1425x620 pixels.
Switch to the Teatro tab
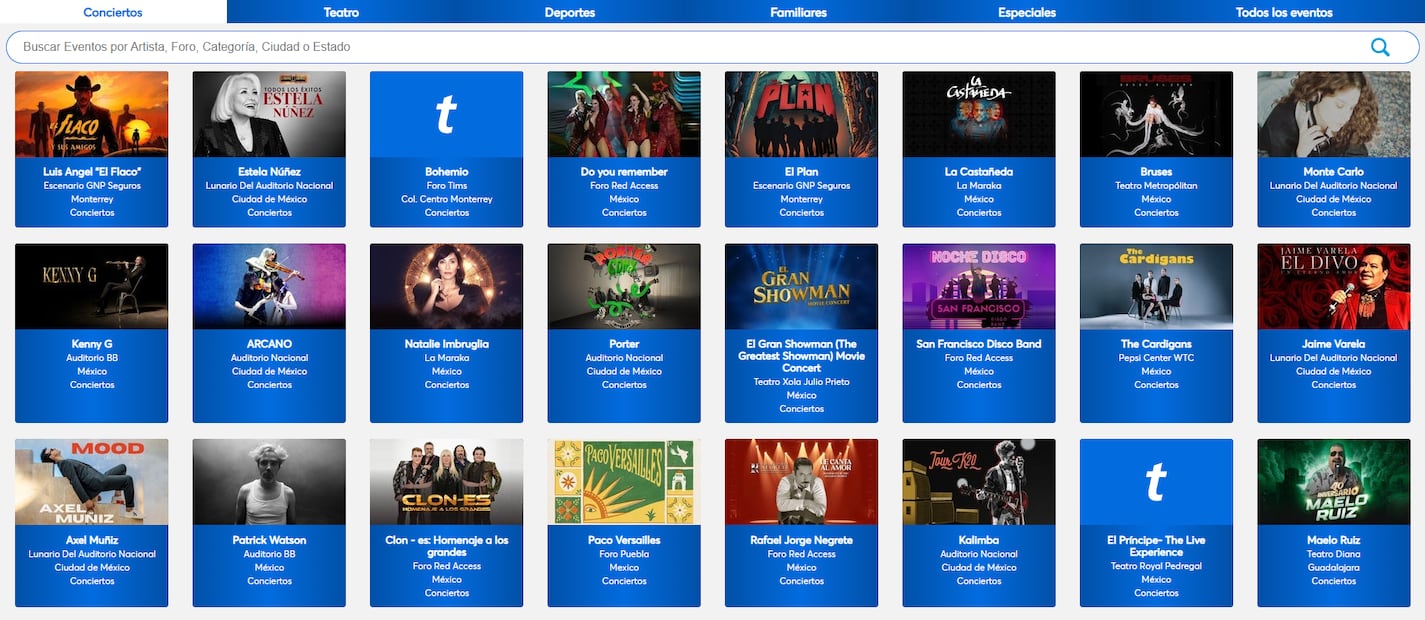pyautogui.click(x=341, y=12)
